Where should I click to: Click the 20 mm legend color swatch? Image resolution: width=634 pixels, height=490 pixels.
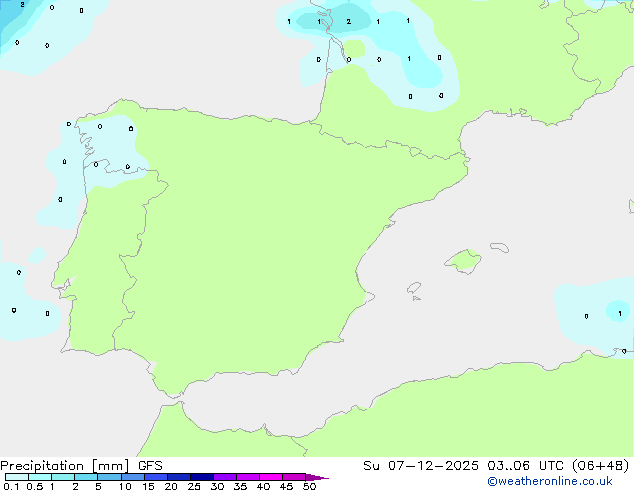coord(178,477)
